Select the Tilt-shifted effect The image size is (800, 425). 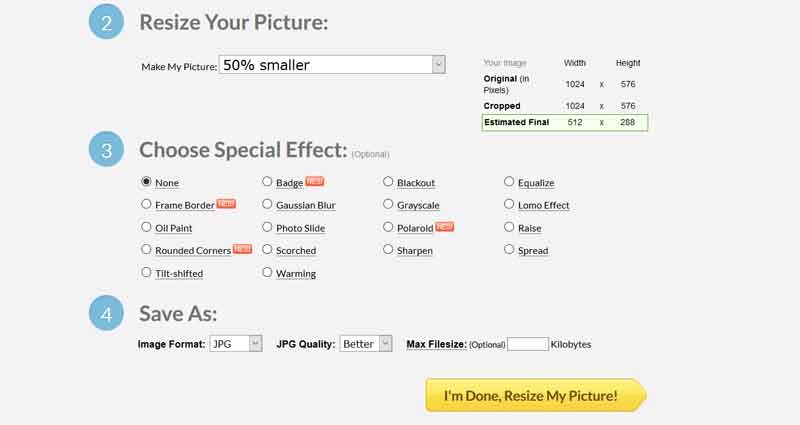[147, 272]
